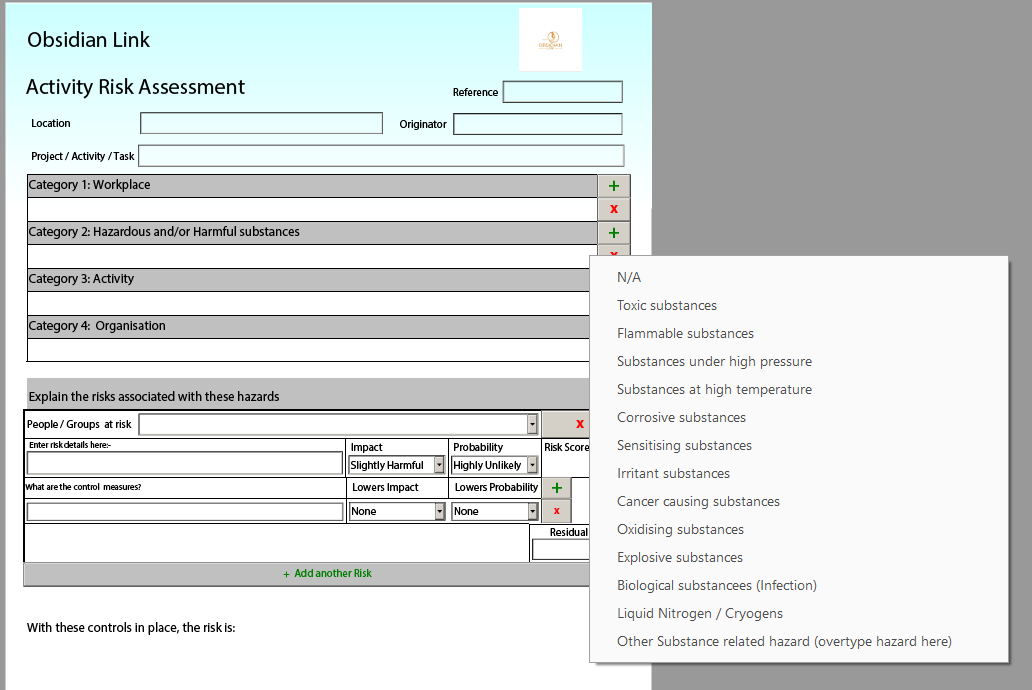This screenshot has width=1032, height=690.
Task: Choose Flammable substances in the popup menu
Action: [x=685, y=333]
